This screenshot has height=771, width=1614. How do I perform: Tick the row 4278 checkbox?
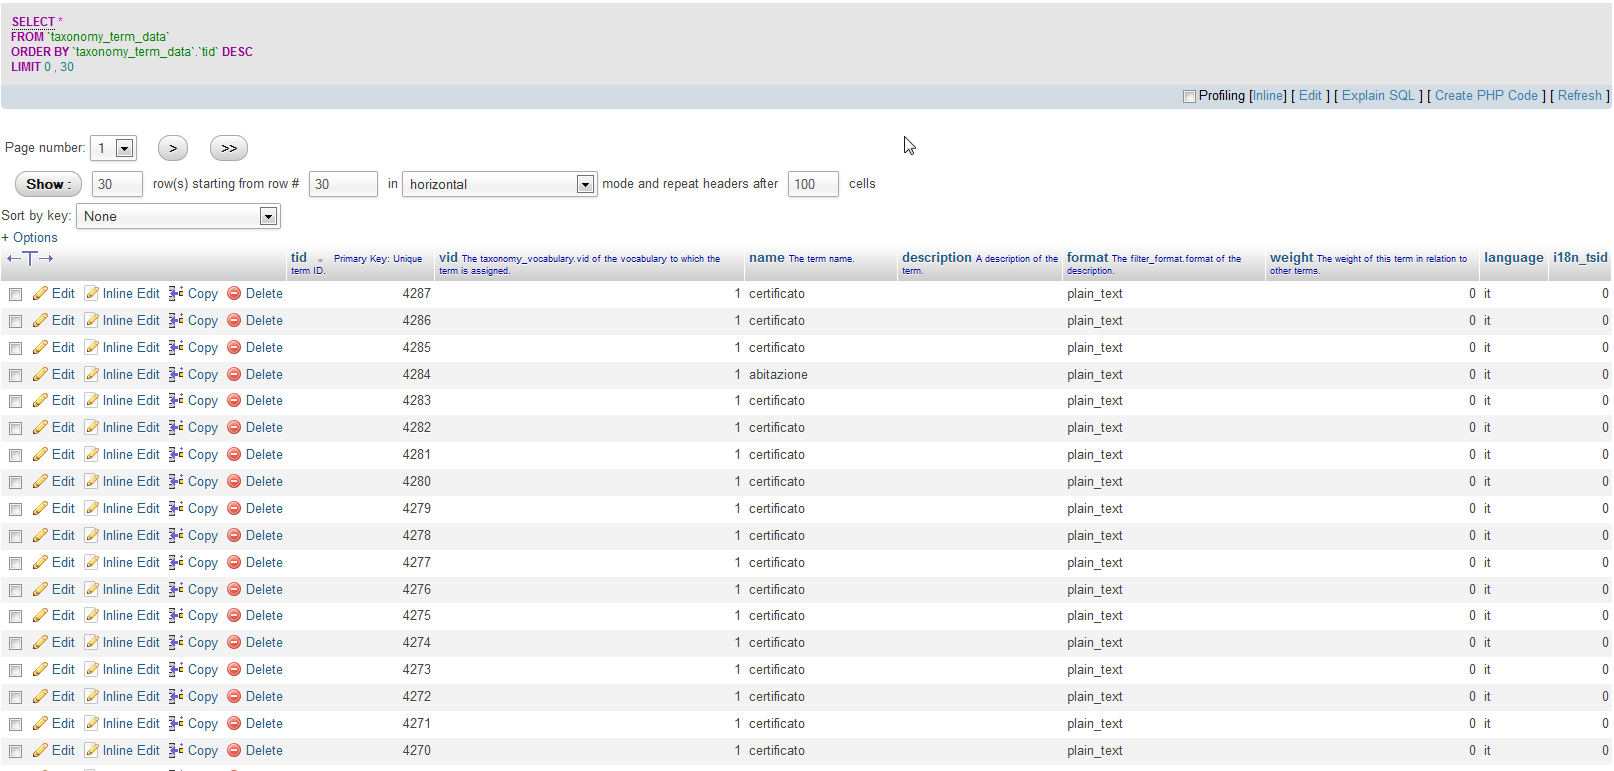[15, 536]
